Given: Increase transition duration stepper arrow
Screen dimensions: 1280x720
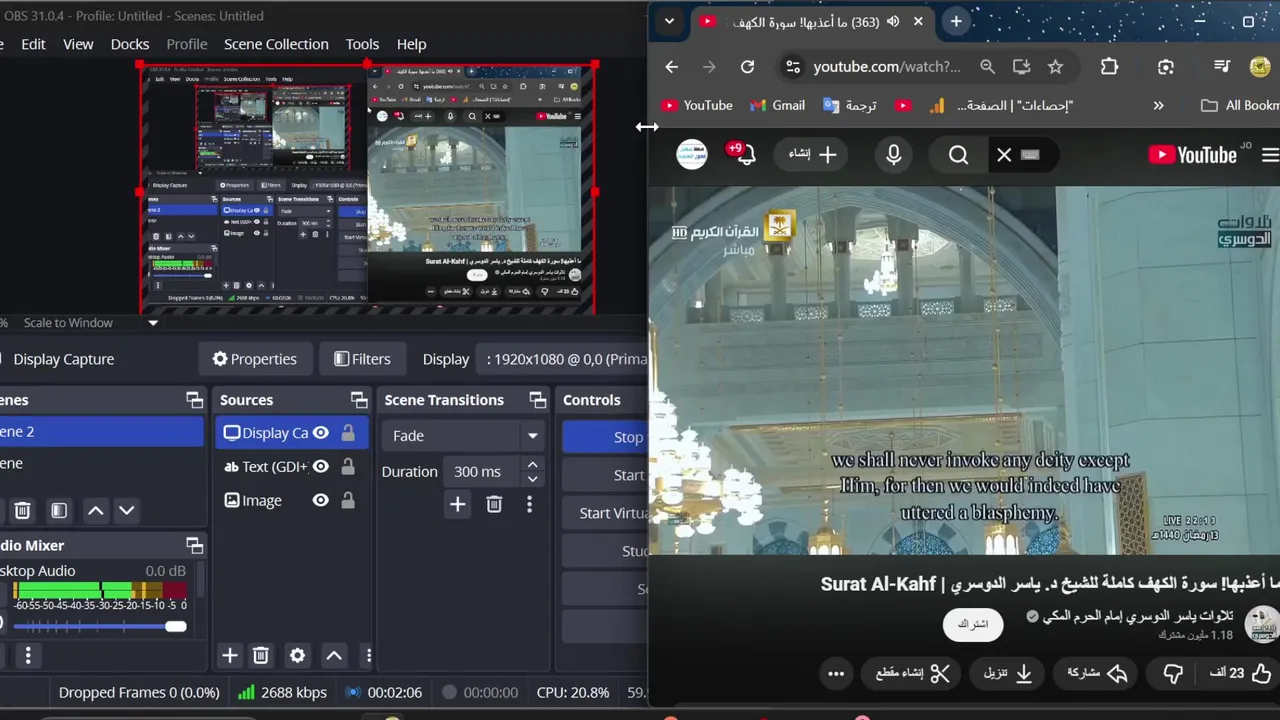Looking at the screenshot, I should point(533,465).
